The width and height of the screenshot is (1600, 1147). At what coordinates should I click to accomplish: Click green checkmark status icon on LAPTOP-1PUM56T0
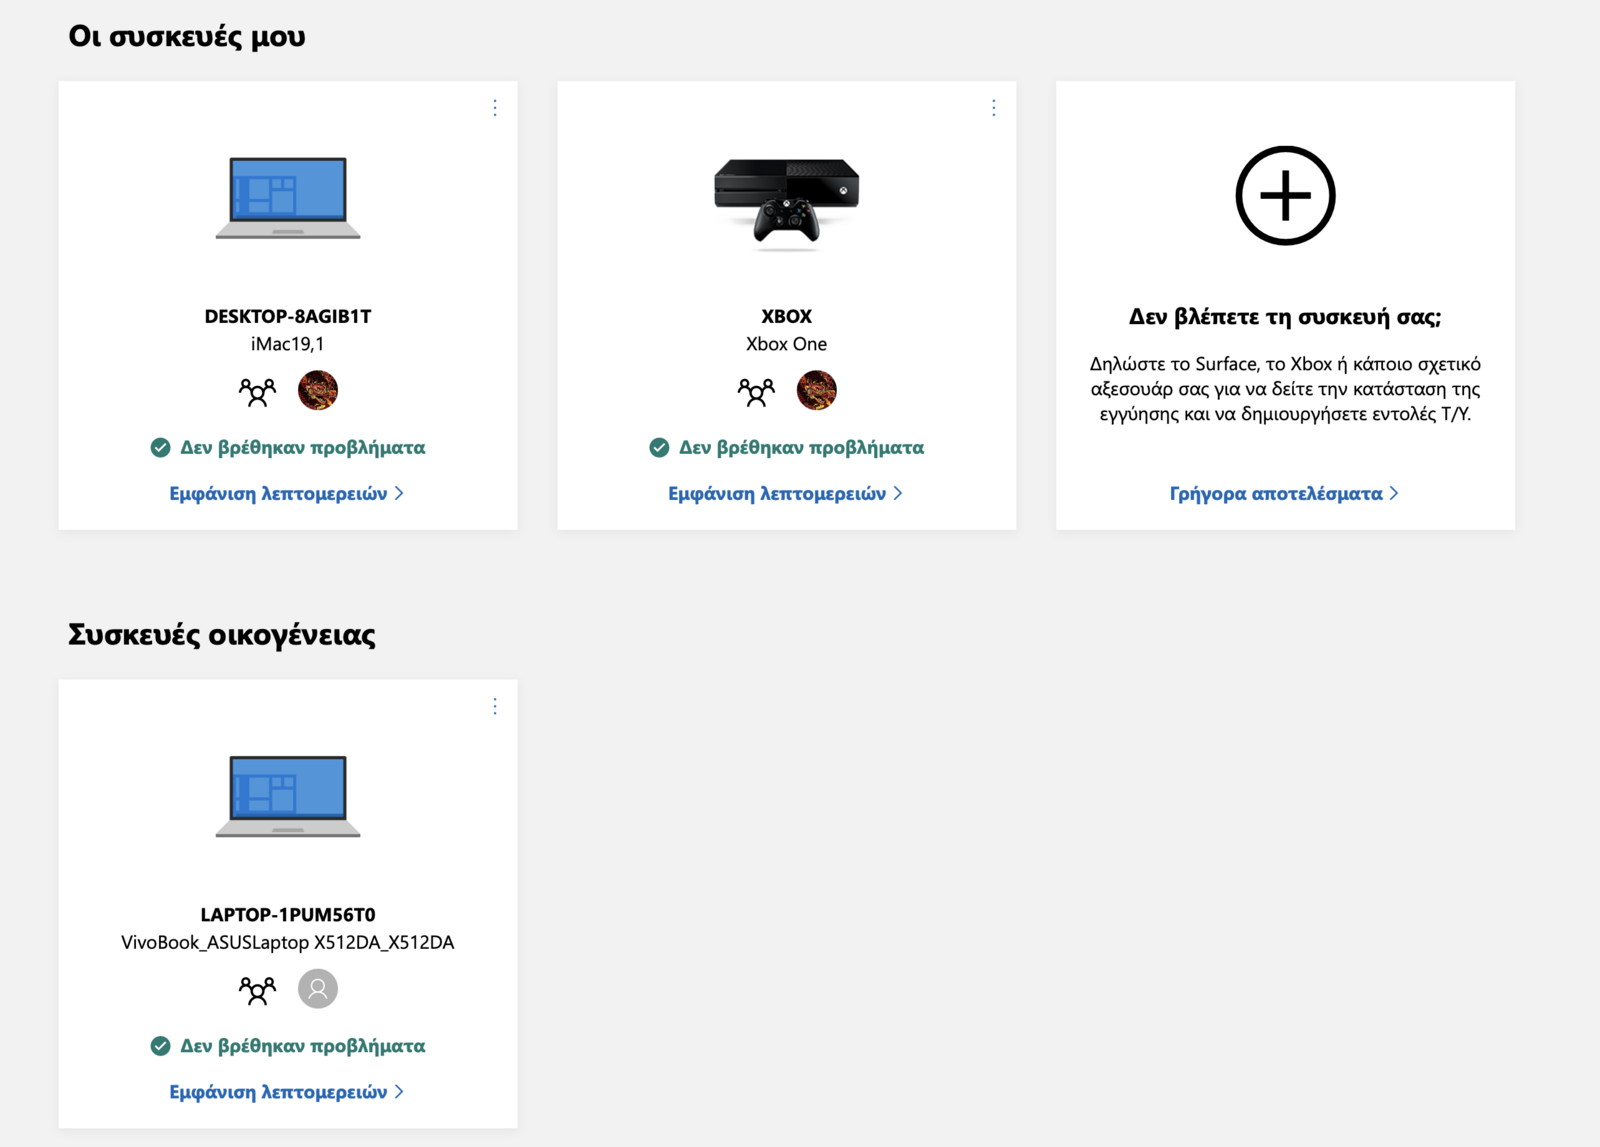[x=160, y=1046]
